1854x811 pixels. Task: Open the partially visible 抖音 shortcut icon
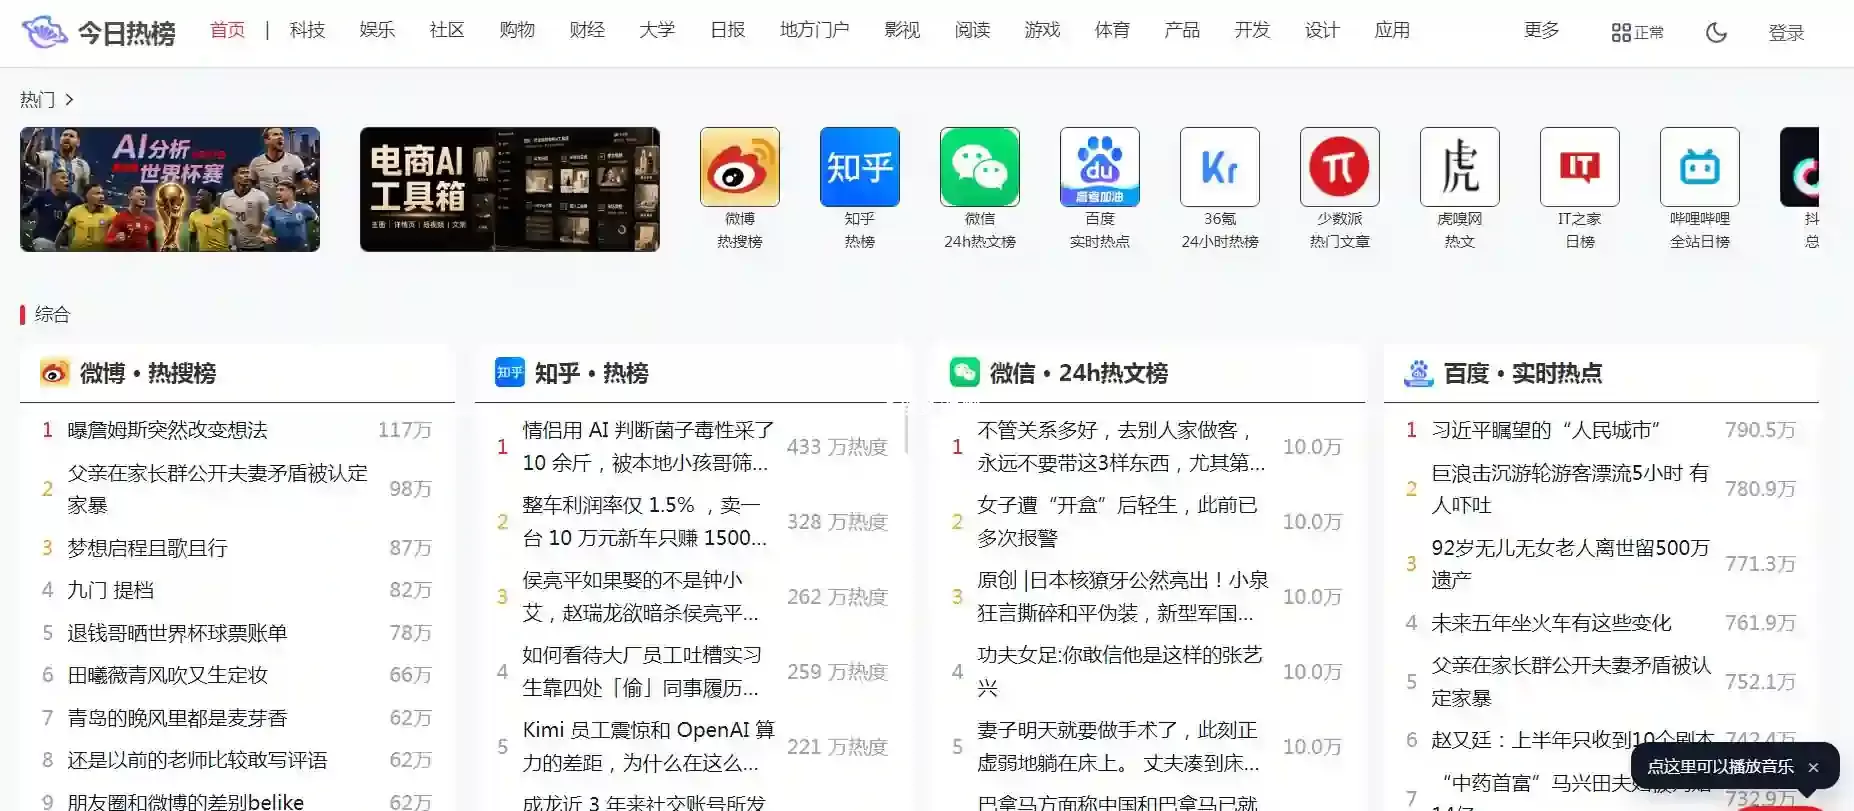pos(1800,167)
